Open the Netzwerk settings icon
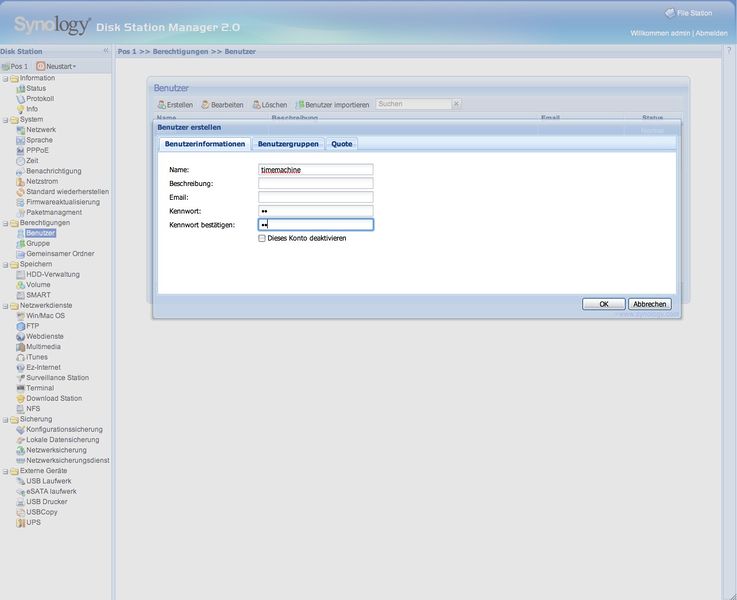This screenshot has height=600, width=737. 20,130
